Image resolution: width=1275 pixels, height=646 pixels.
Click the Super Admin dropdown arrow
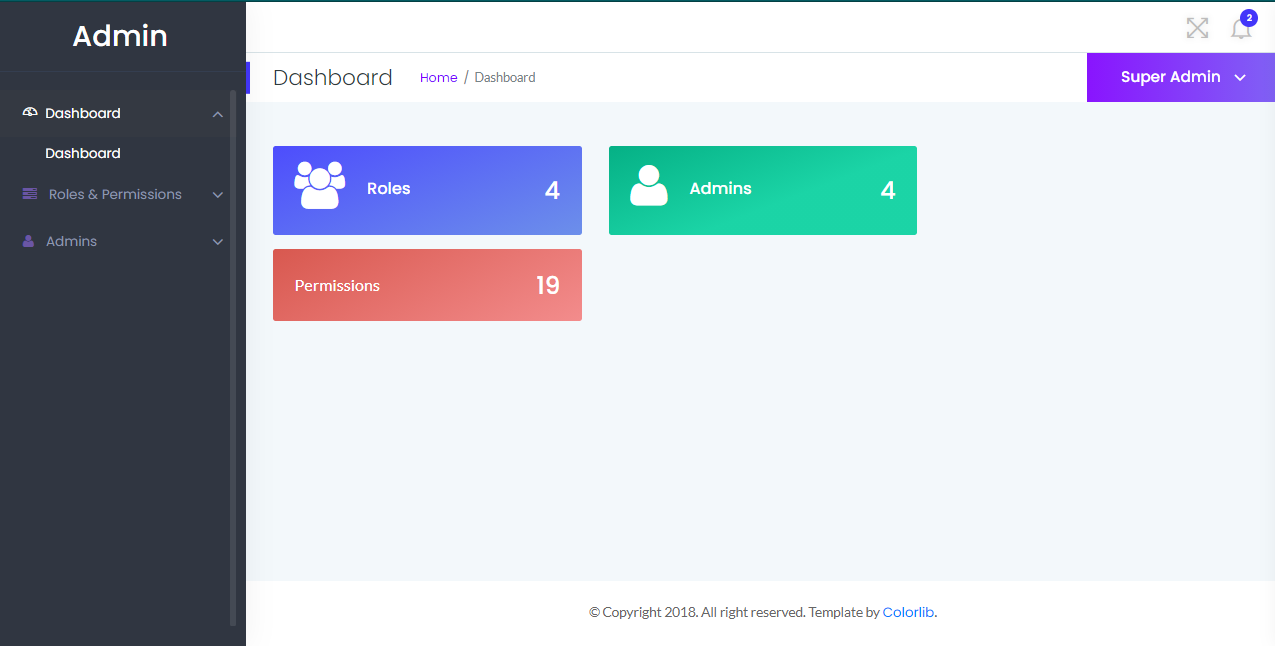click(x=1240, y=78)
